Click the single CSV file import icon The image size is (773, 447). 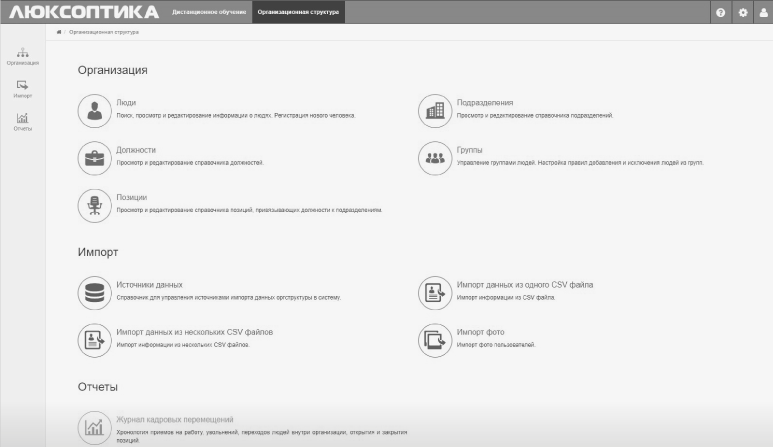(x=435, y=293)
